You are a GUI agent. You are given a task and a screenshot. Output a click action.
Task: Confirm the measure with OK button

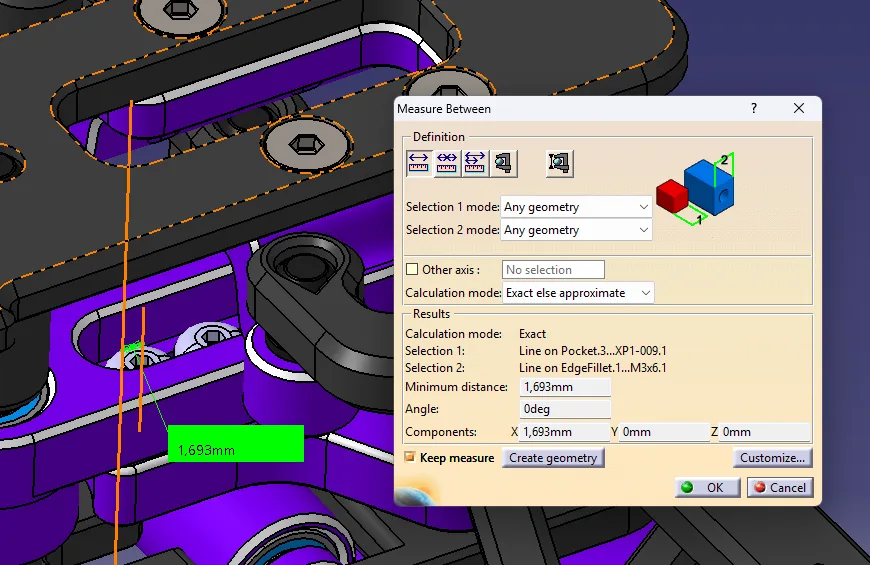click(x=707, y=487)
